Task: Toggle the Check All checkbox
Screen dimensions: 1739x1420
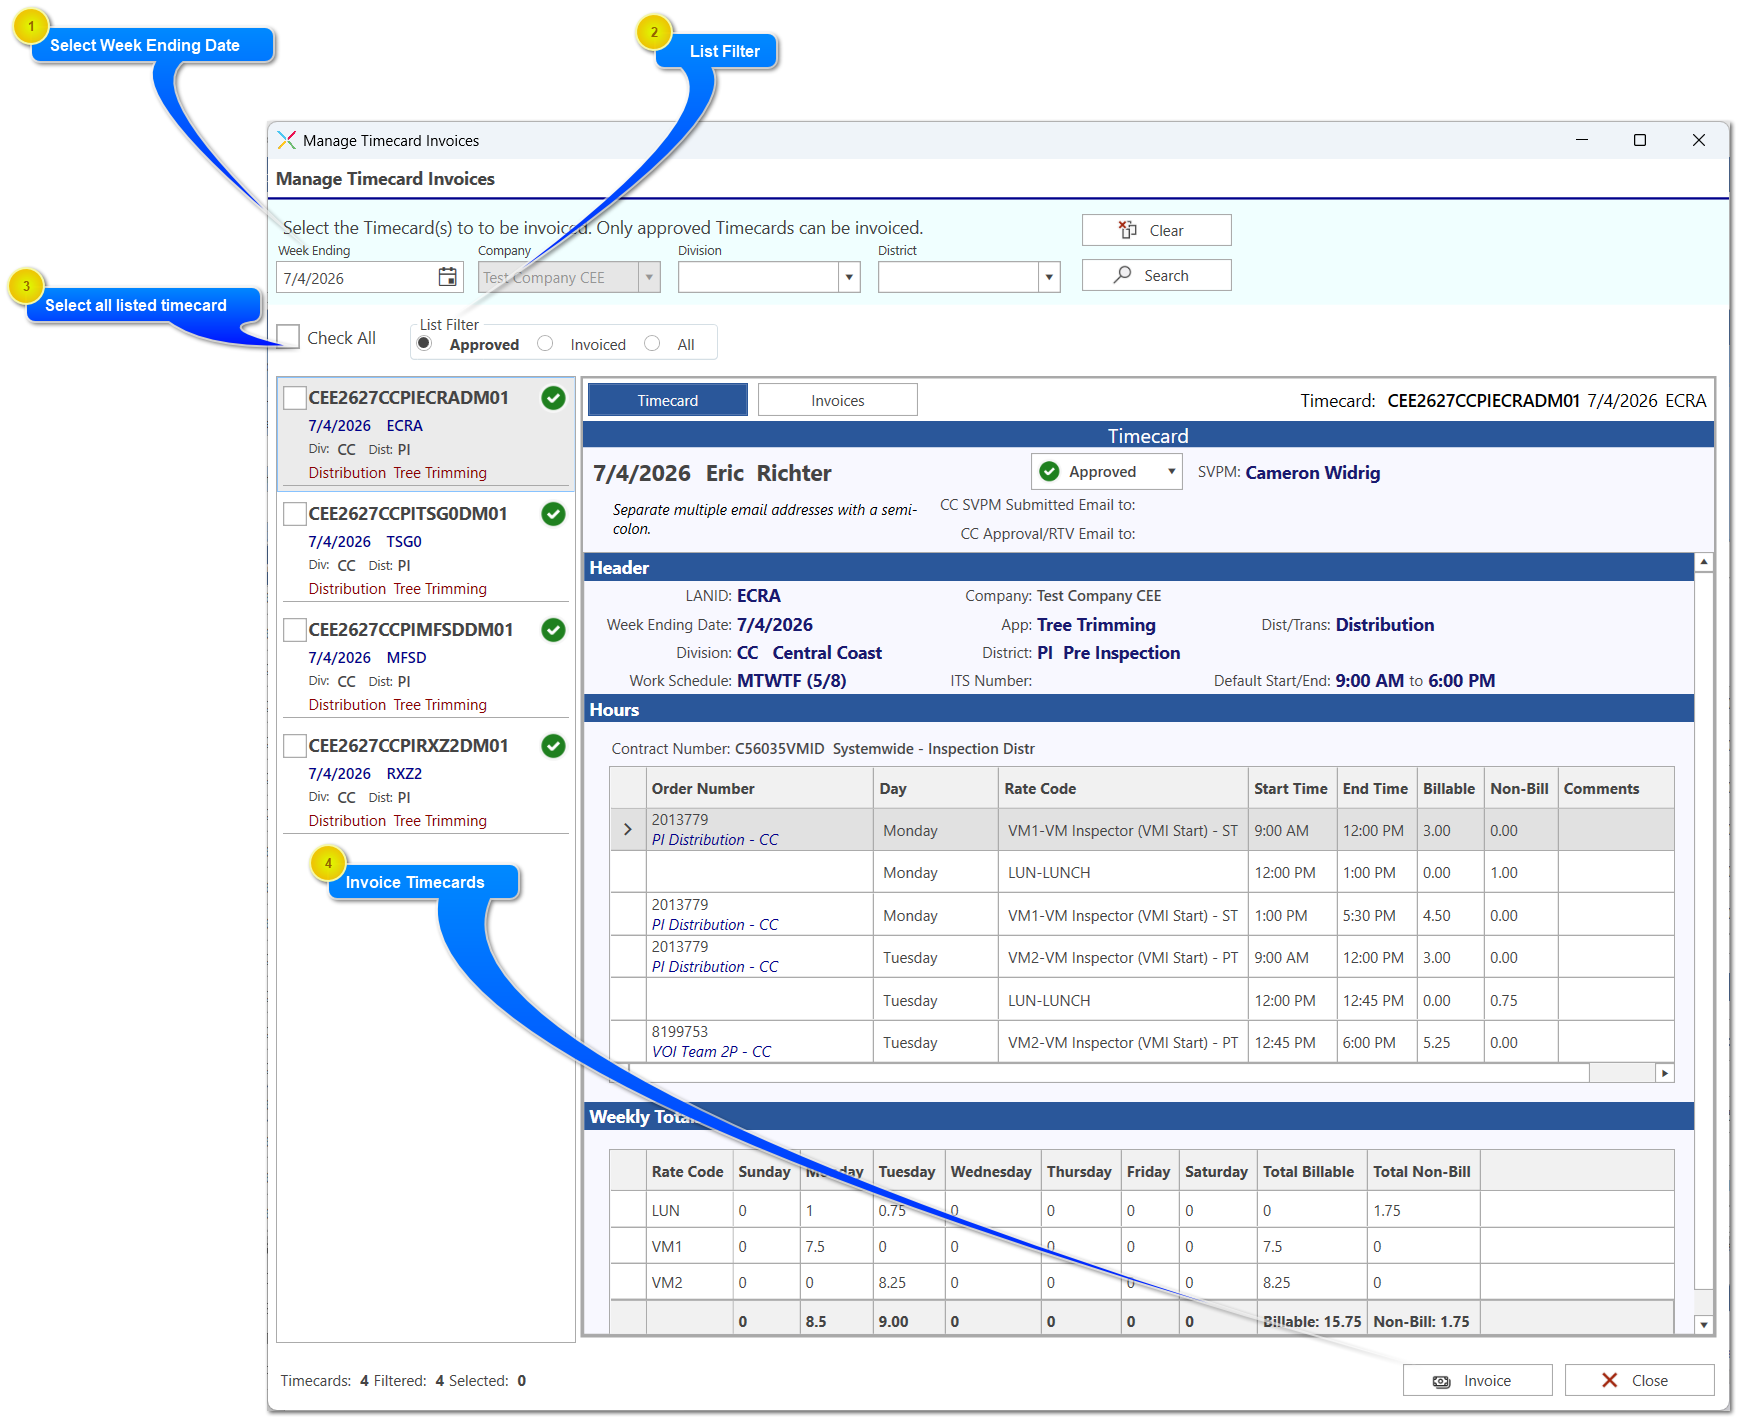Action: coord(288,337)
